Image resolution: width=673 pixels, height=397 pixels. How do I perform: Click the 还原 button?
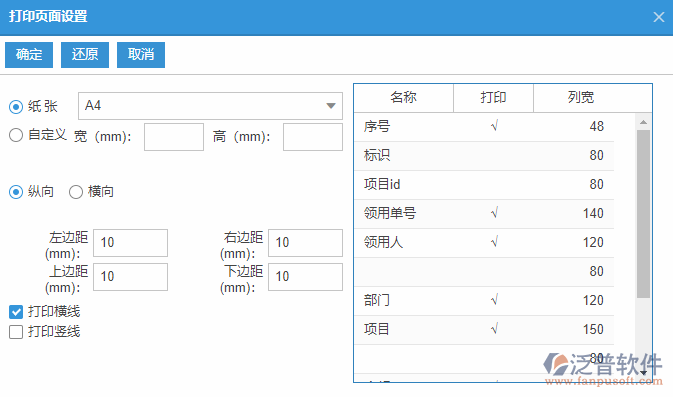[85, 55]
